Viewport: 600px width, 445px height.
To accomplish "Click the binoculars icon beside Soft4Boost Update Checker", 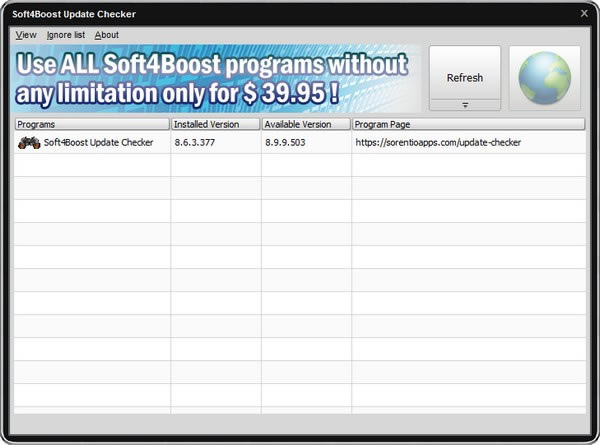I will point(29,143).
